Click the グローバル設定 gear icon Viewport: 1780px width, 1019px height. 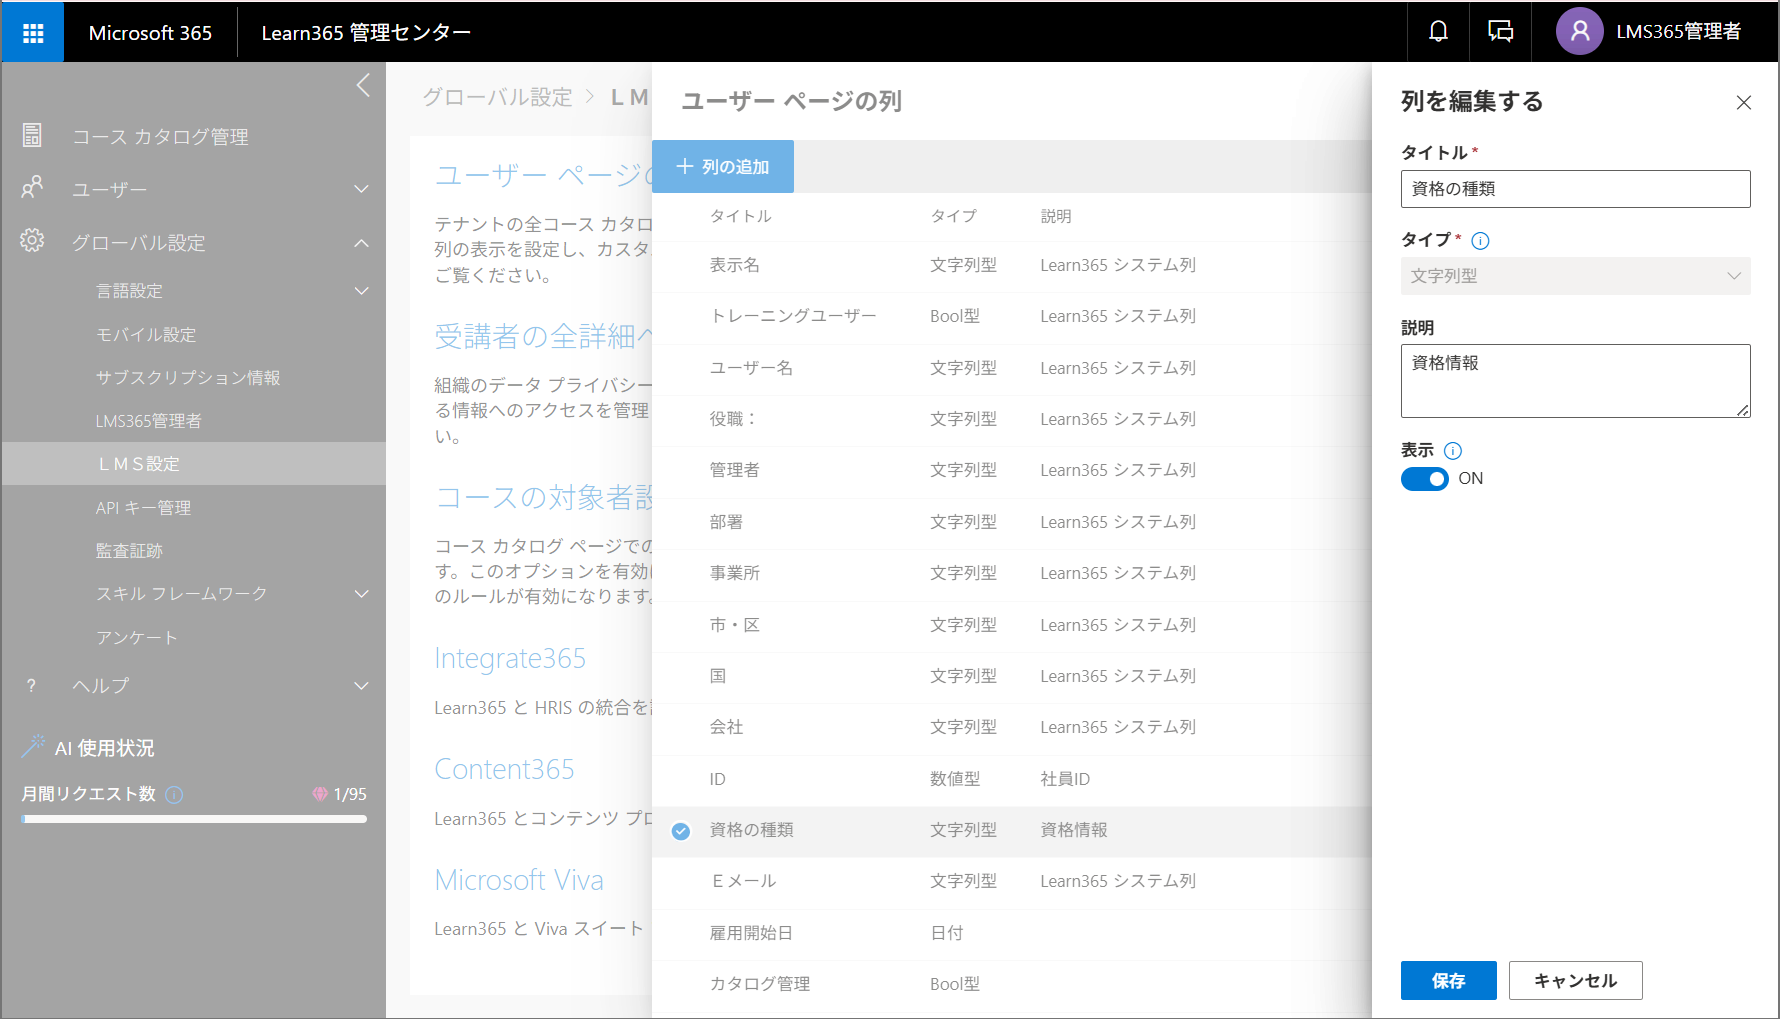click(32, 241)
